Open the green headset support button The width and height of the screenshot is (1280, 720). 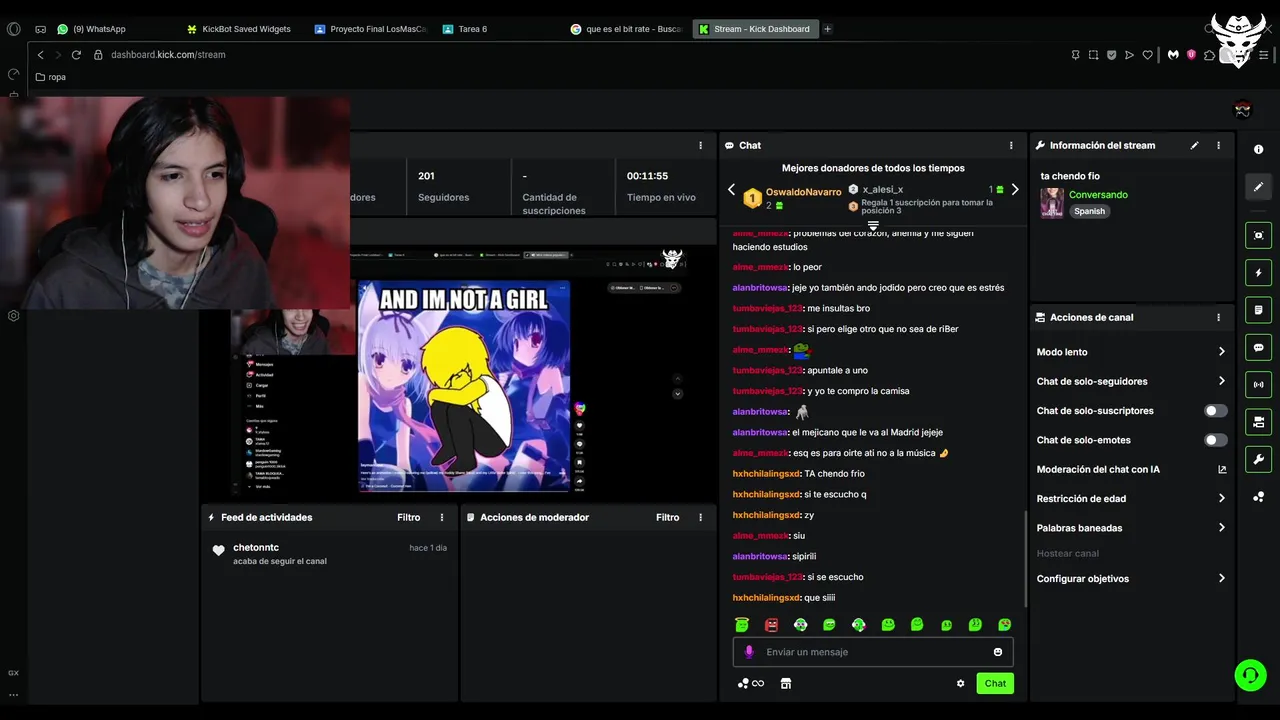coord(1250,676)
